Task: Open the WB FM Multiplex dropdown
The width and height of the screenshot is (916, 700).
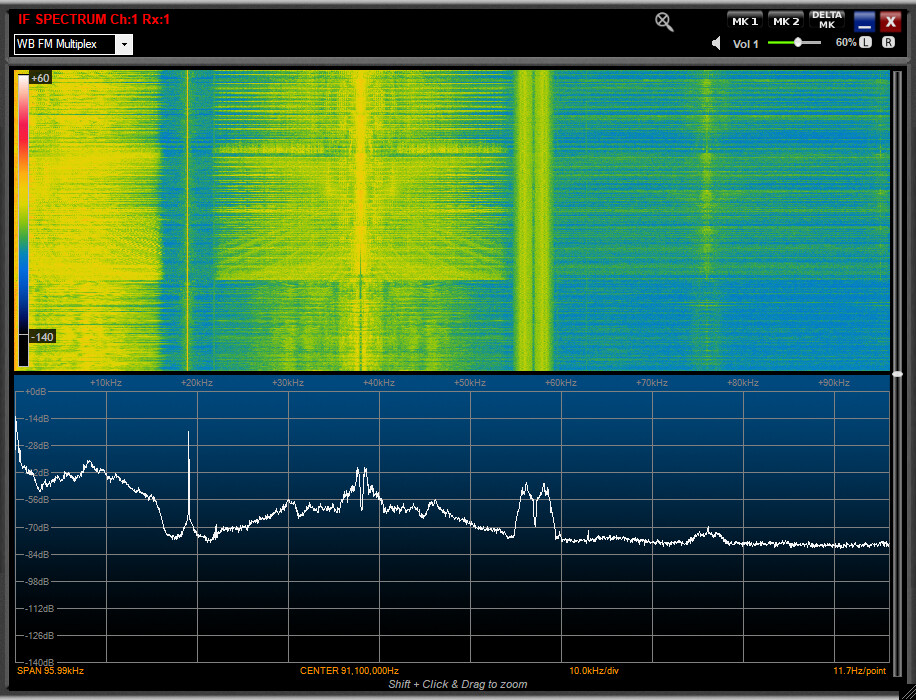Action: (124, 44)
